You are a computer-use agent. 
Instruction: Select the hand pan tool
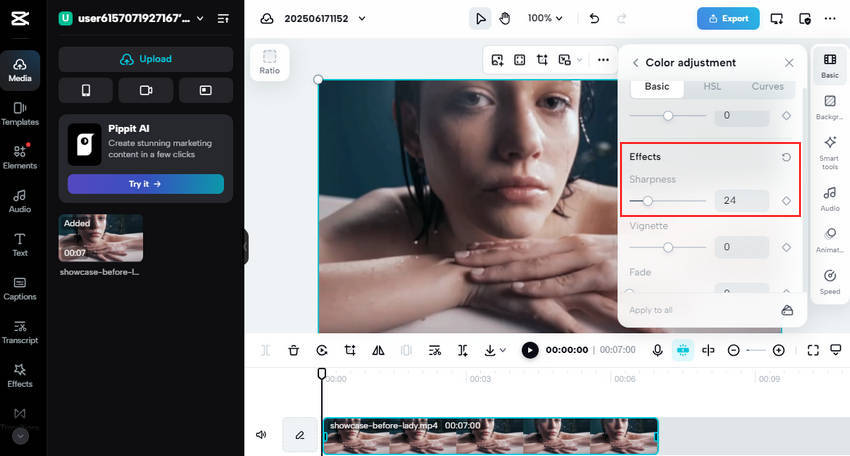pyautogui.click(x=505, y=18)
